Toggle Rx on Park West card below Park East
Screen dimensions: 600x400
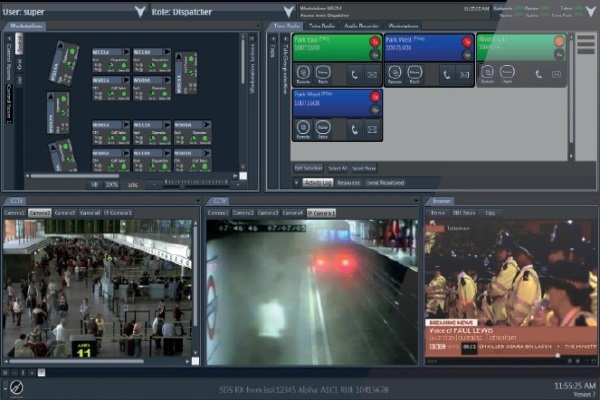[x=375, y=110]
